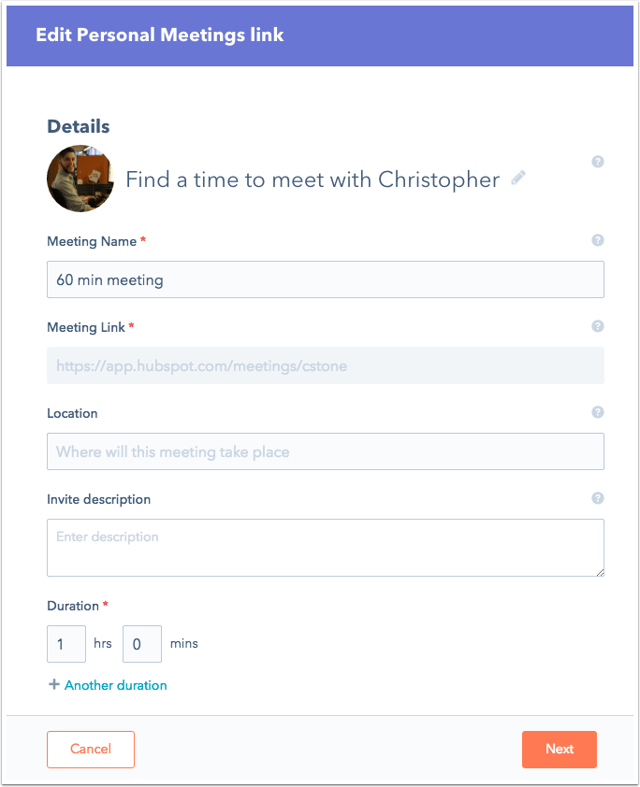The image size is (640, 787).
Task: Click the minutes duration box
Action: tap(142, 644)
